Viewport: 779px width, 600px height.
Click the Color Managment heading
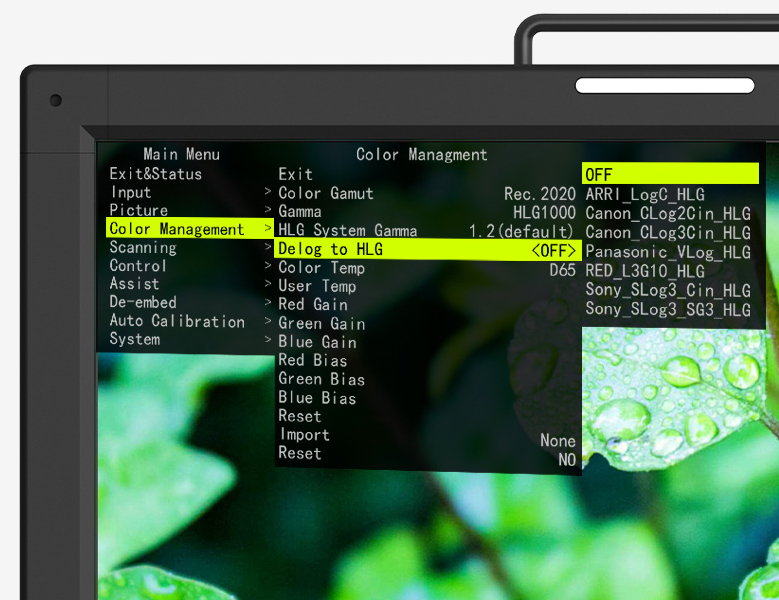pos(421,154)
